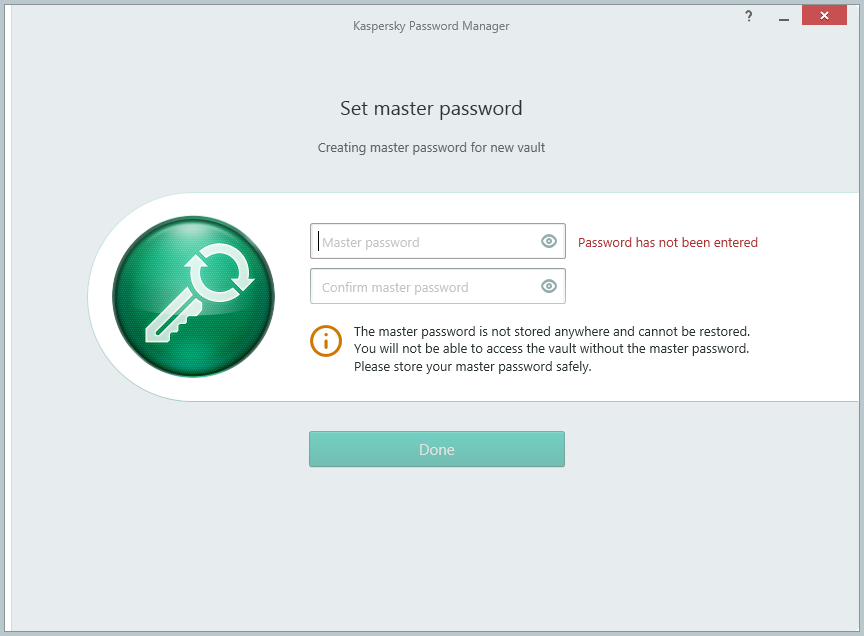Viewport: 864px width, 636px height.
Task: Close the Kaspersky Password Manager window
Action: pyautogui.click(x=824, y=16)
